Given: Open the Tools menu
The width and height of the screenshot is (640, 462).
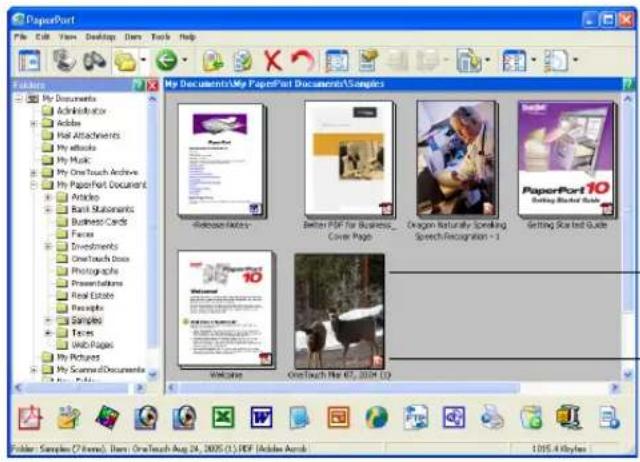Looking at the screenshot, I should [x=160, y=37].
